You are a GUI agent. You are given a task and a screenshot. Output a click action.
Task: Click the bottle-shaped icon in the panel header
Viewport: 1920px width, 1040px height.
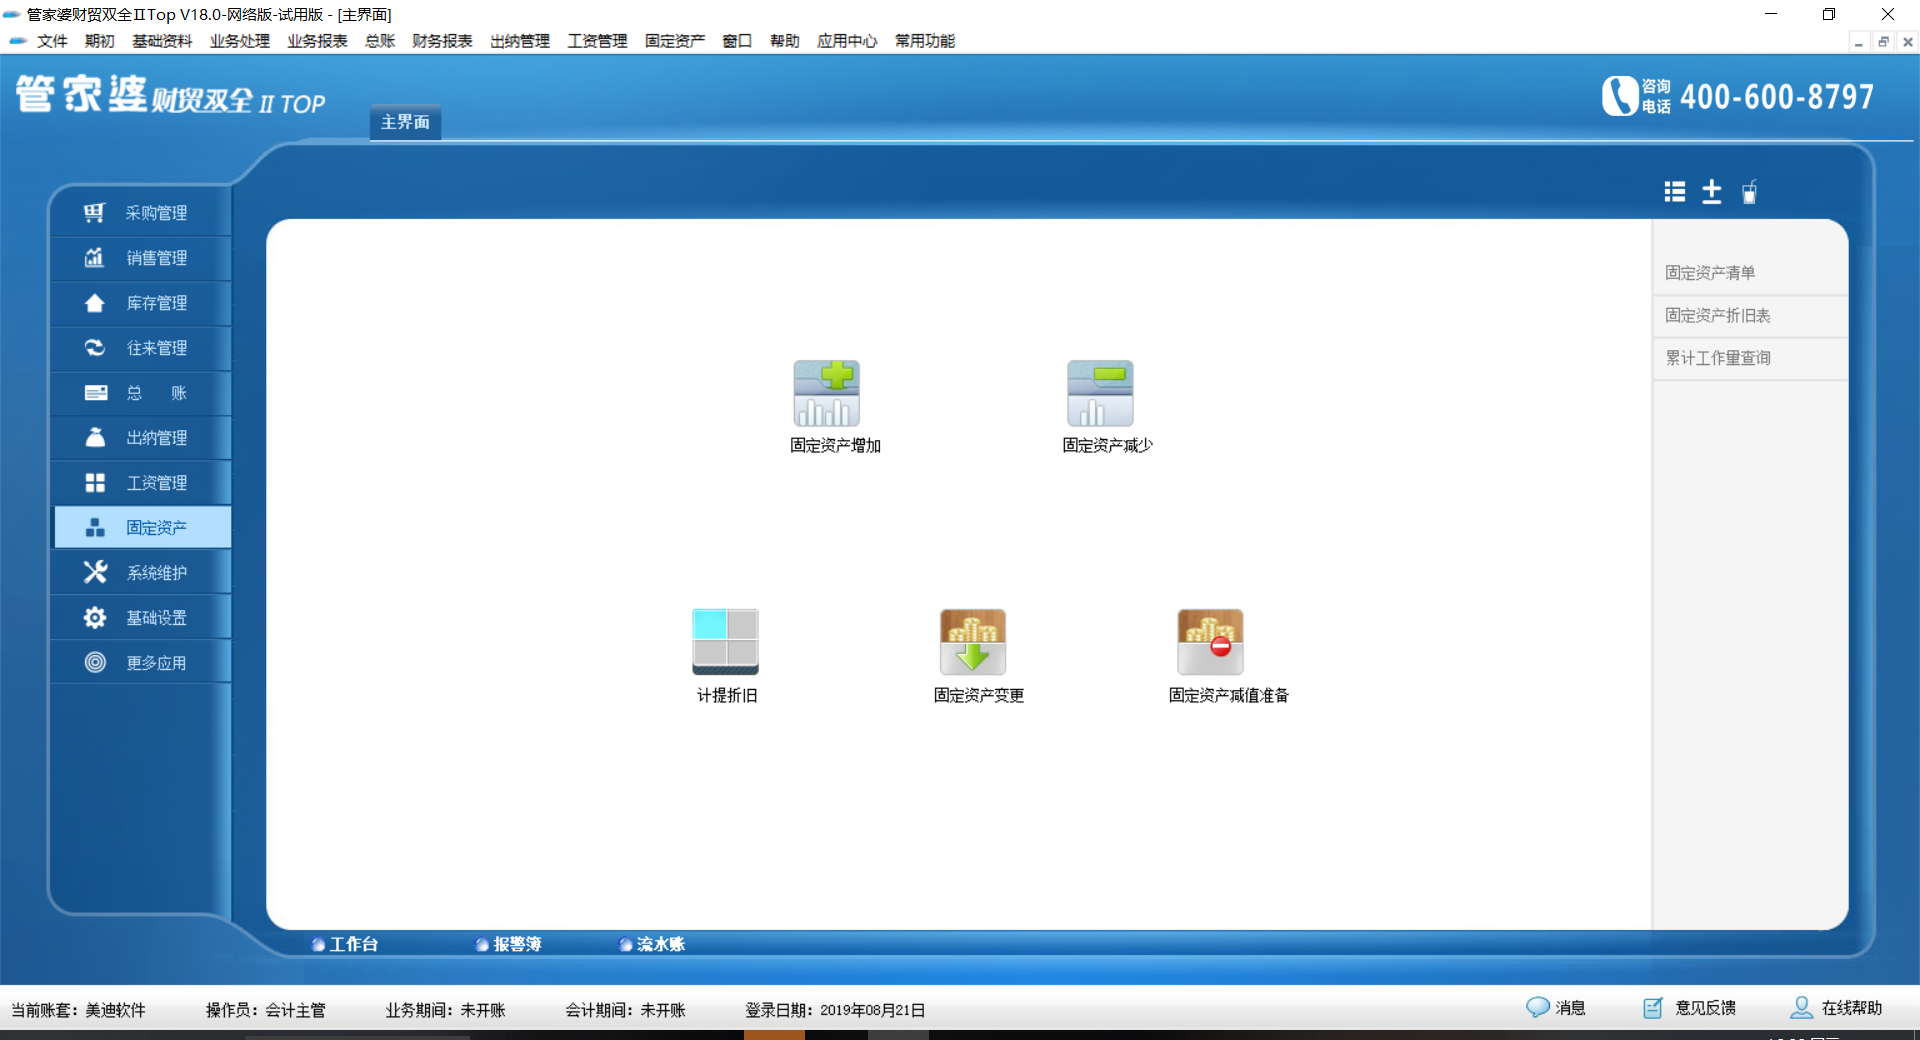coord(1749,192)
